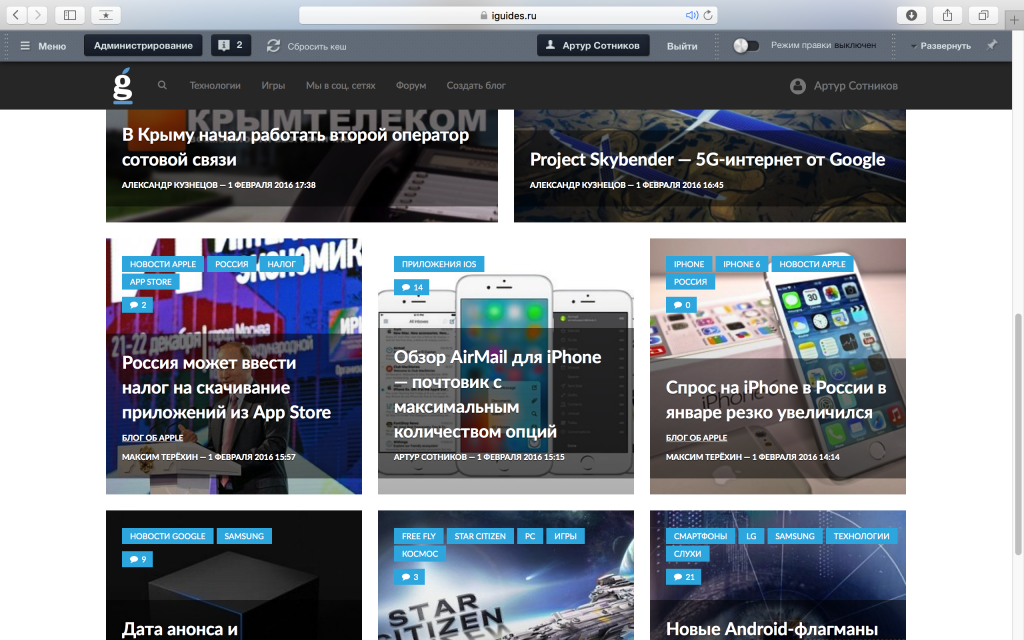Click the comment count 21 badge

pyautogui.click(x=683, y=577)
